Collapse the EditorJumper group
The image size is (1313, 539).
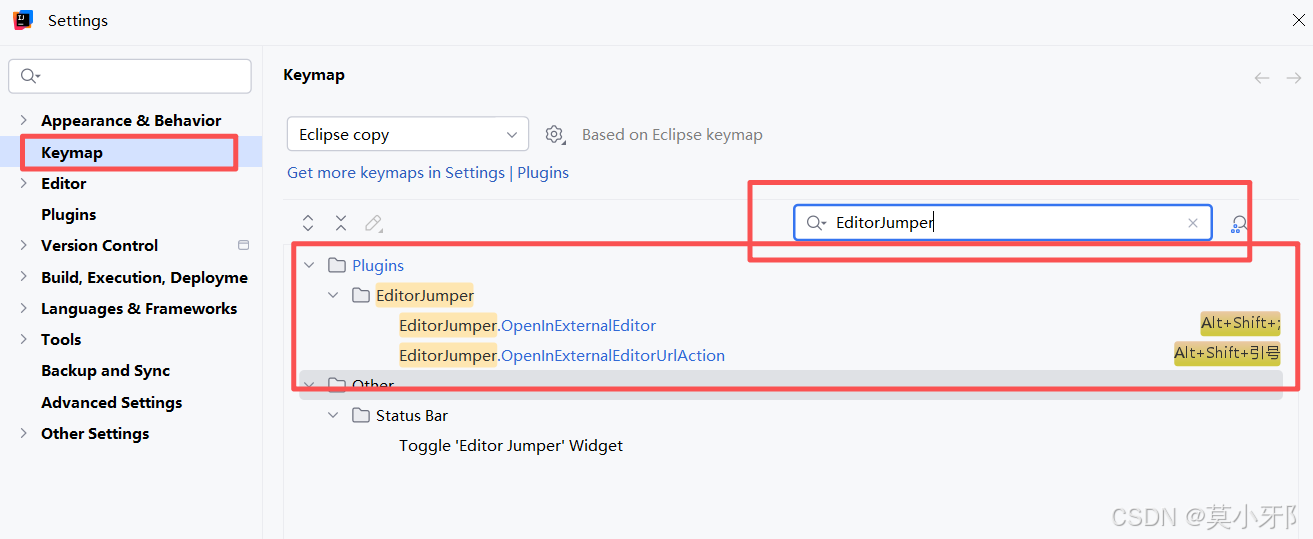coord(333,295)
